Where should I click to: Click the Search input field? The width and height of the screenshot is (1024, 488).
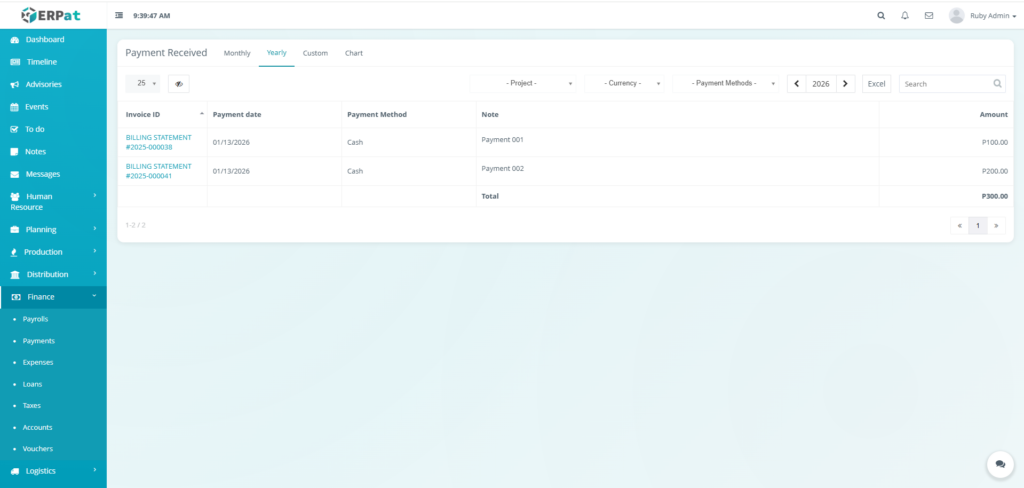coord(945,84)
